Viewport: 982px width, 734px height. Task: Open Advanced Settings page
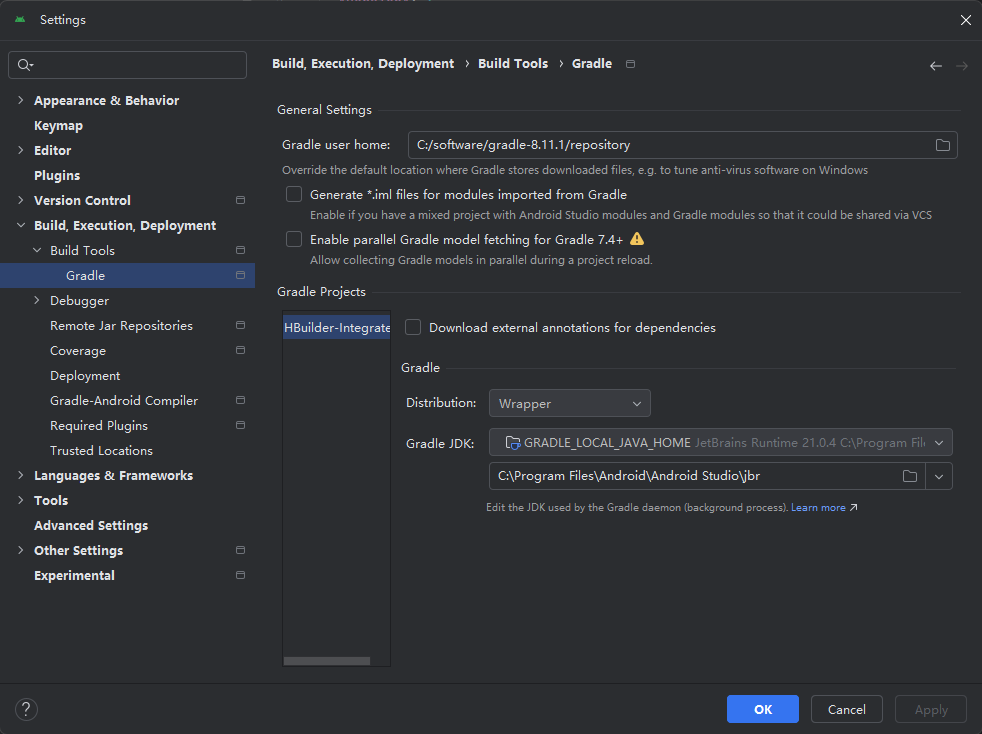point(91,525)
